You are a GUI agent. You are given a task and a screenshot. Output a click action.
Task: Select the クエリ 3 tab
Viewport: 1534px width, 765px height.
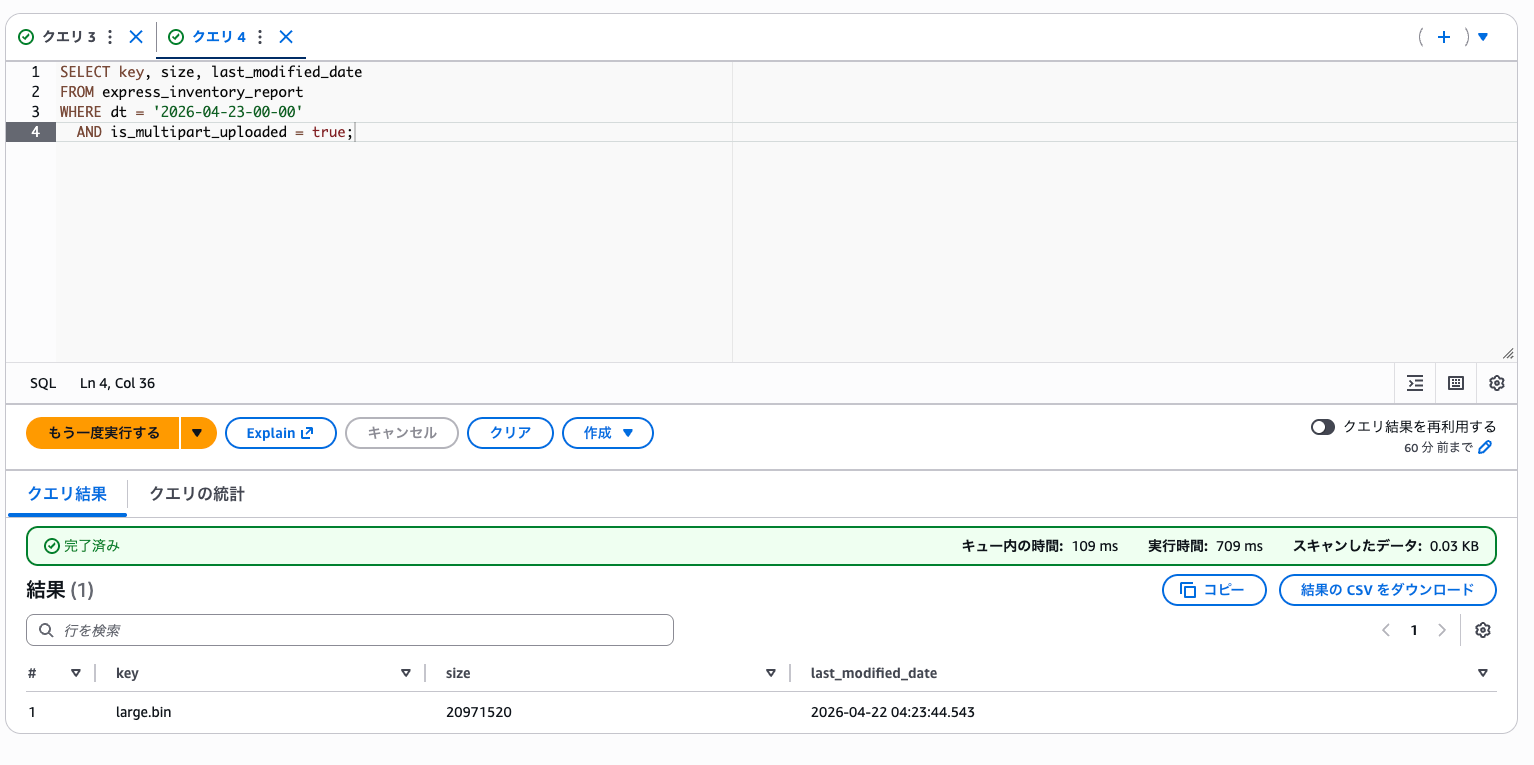(68, 37)
